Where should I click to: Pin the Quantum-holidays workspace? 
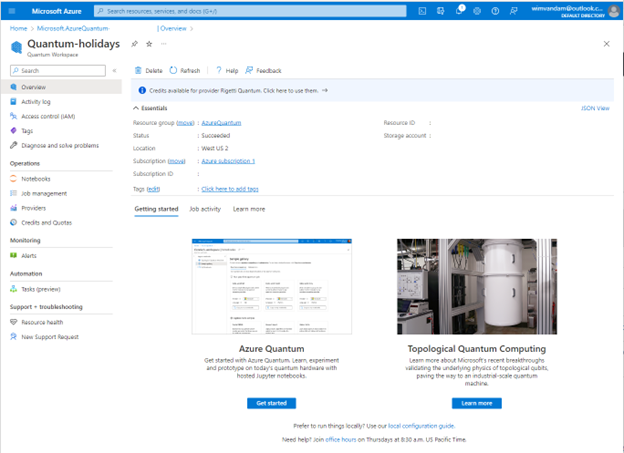[134, 44]
